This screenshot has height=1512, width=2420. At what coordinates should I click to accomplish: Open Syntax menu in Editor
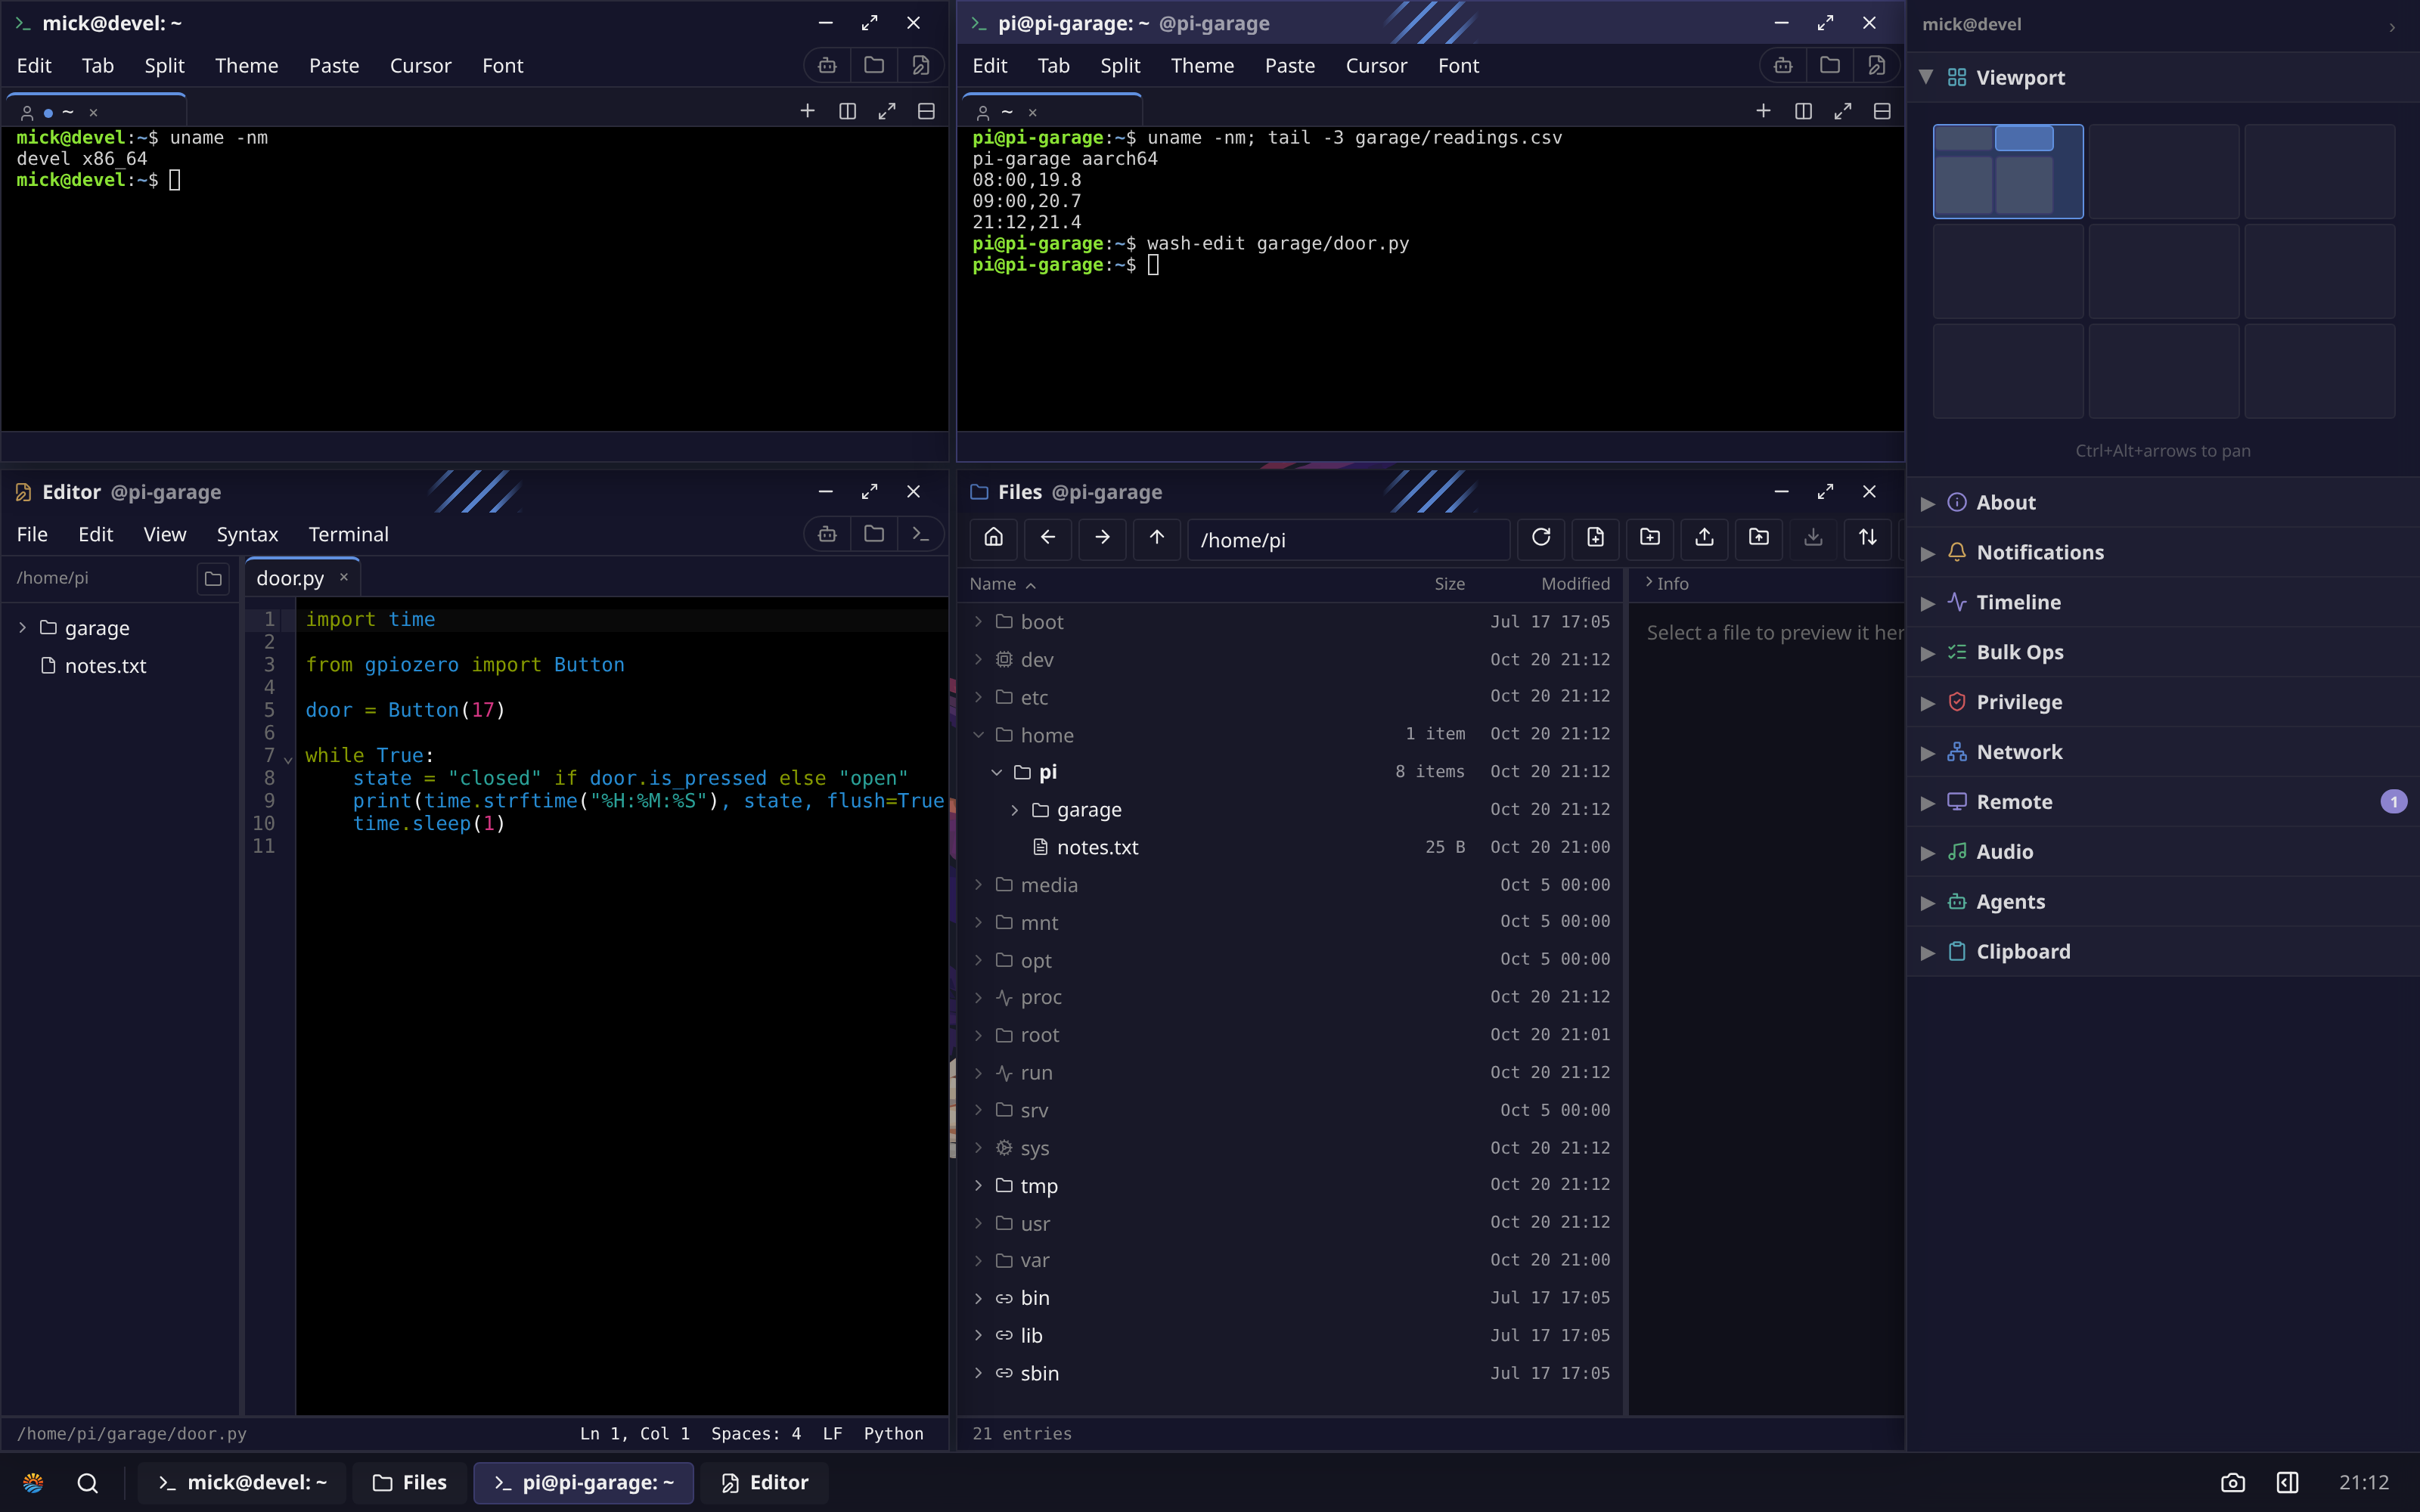247,534
